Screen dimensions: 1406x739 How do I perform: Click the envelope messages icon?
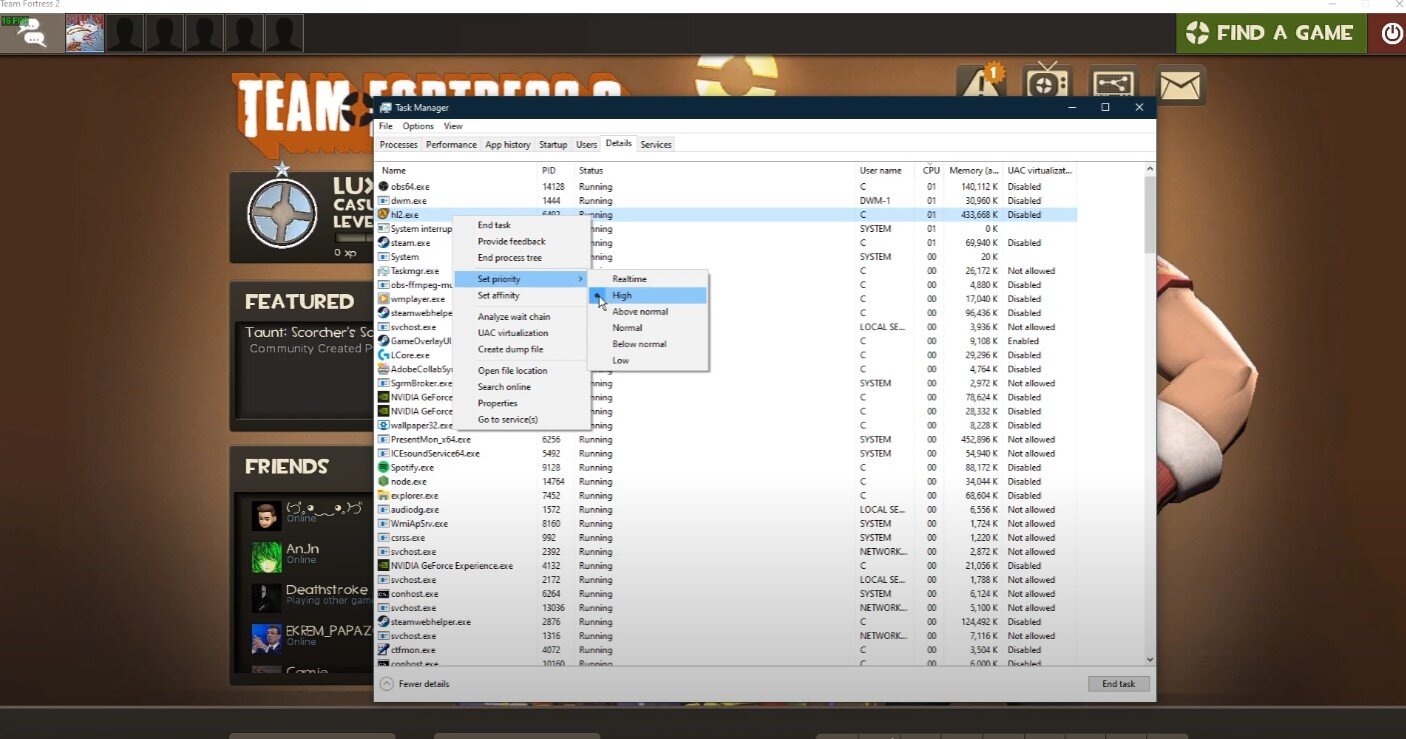[x=1180, y=86]
